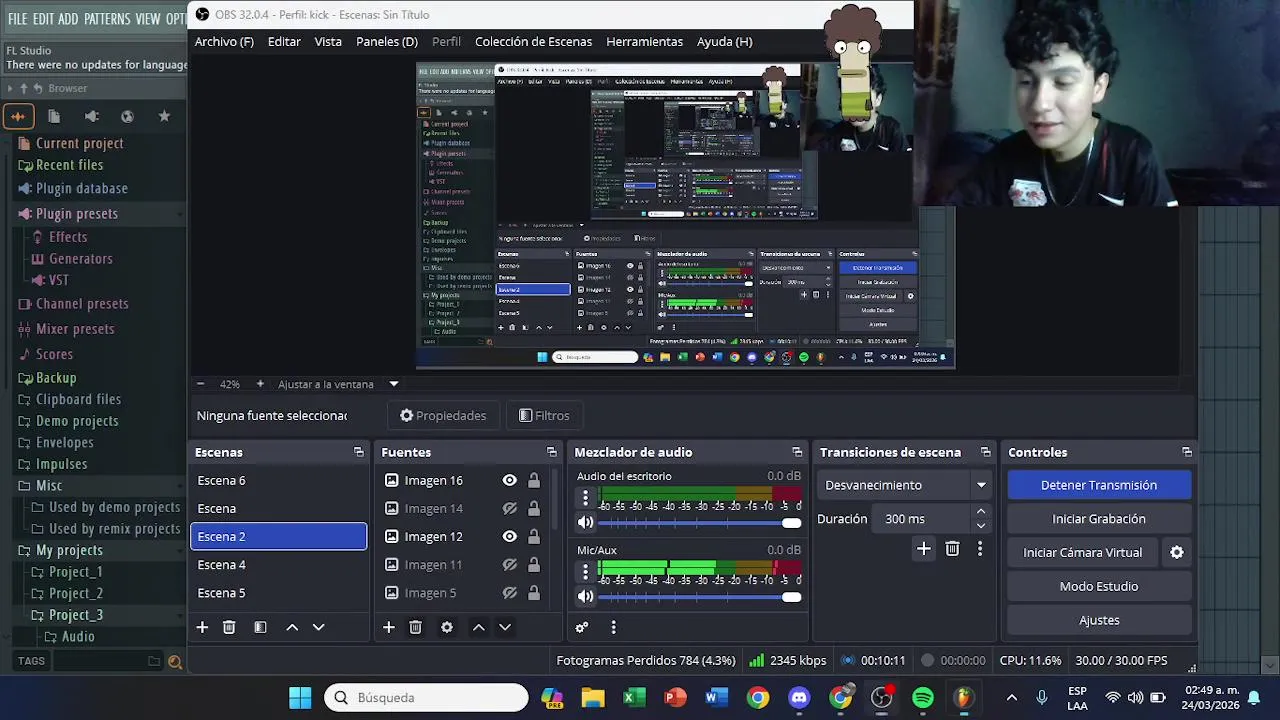
Task: Mute Mic/Aux audio
Action: [x=586, y=596]
